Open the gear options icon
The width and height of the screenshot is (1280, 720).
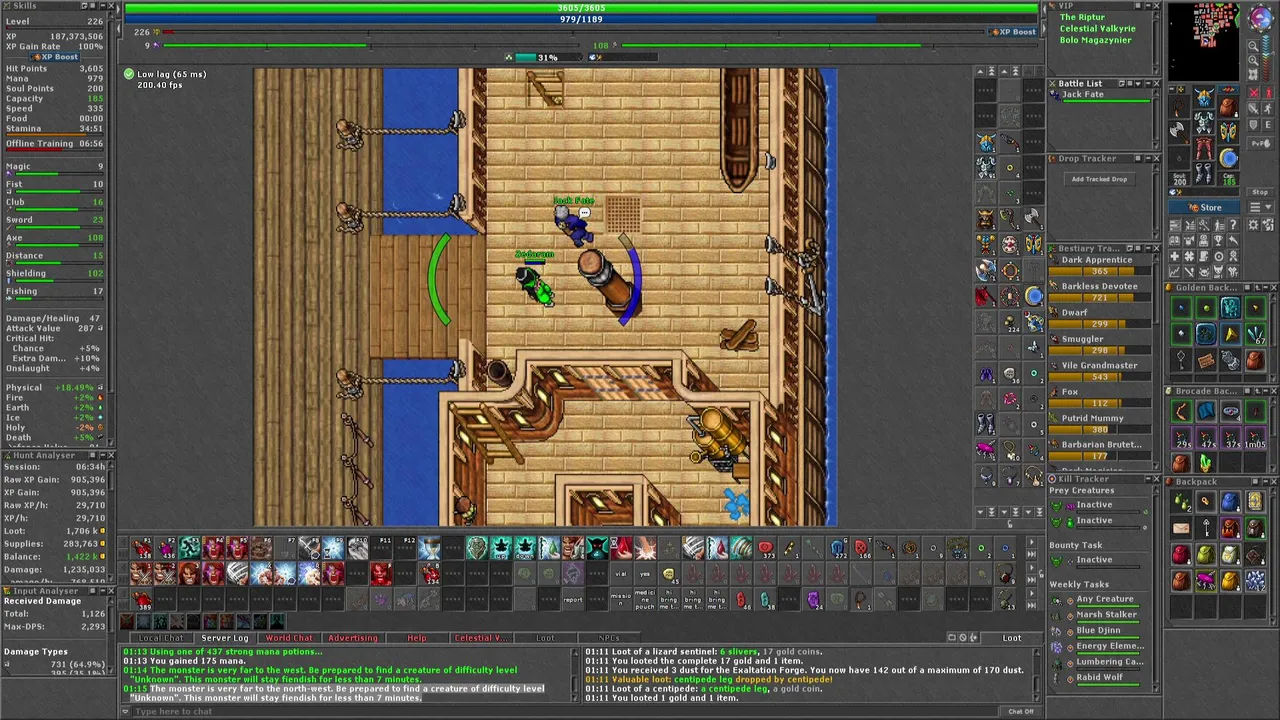[x=1253, y=224]
